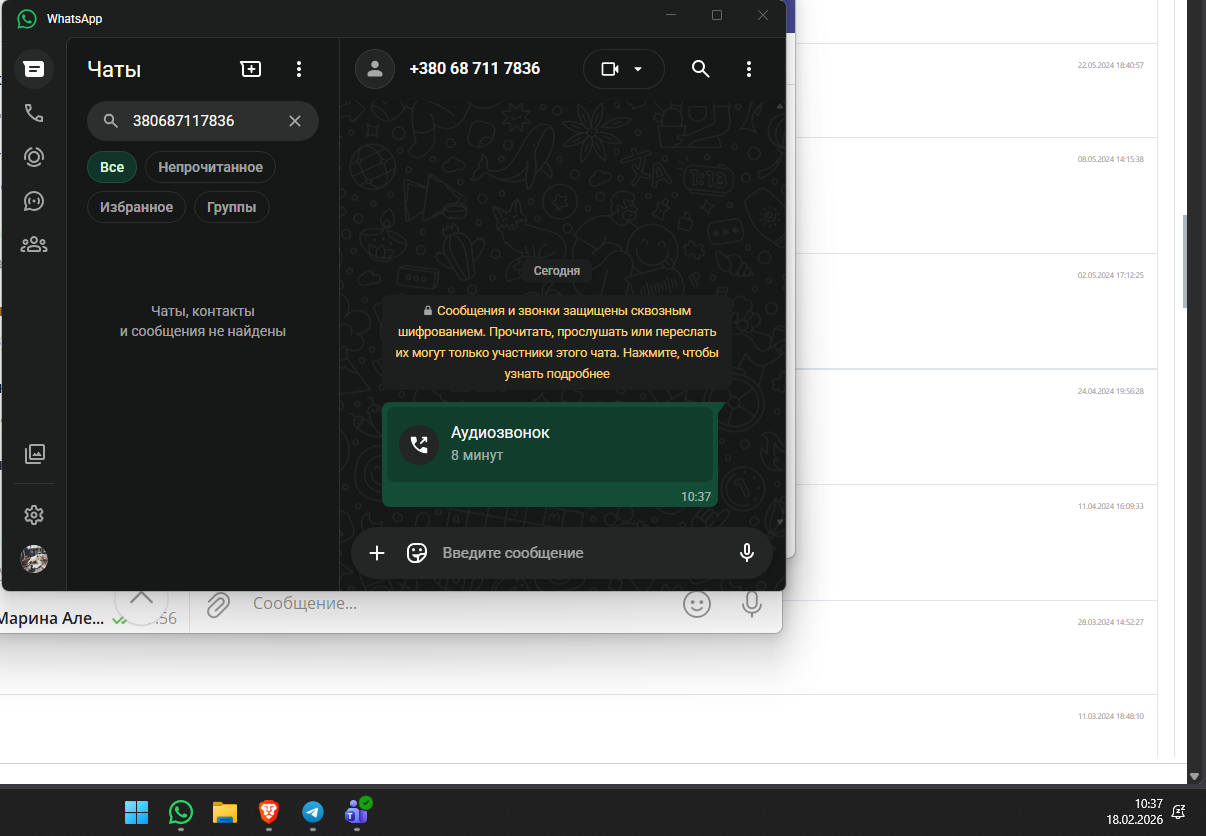Viewport: 1206px width, 836px height.
Task: Click the Сегодня date label
Action: 557,271
